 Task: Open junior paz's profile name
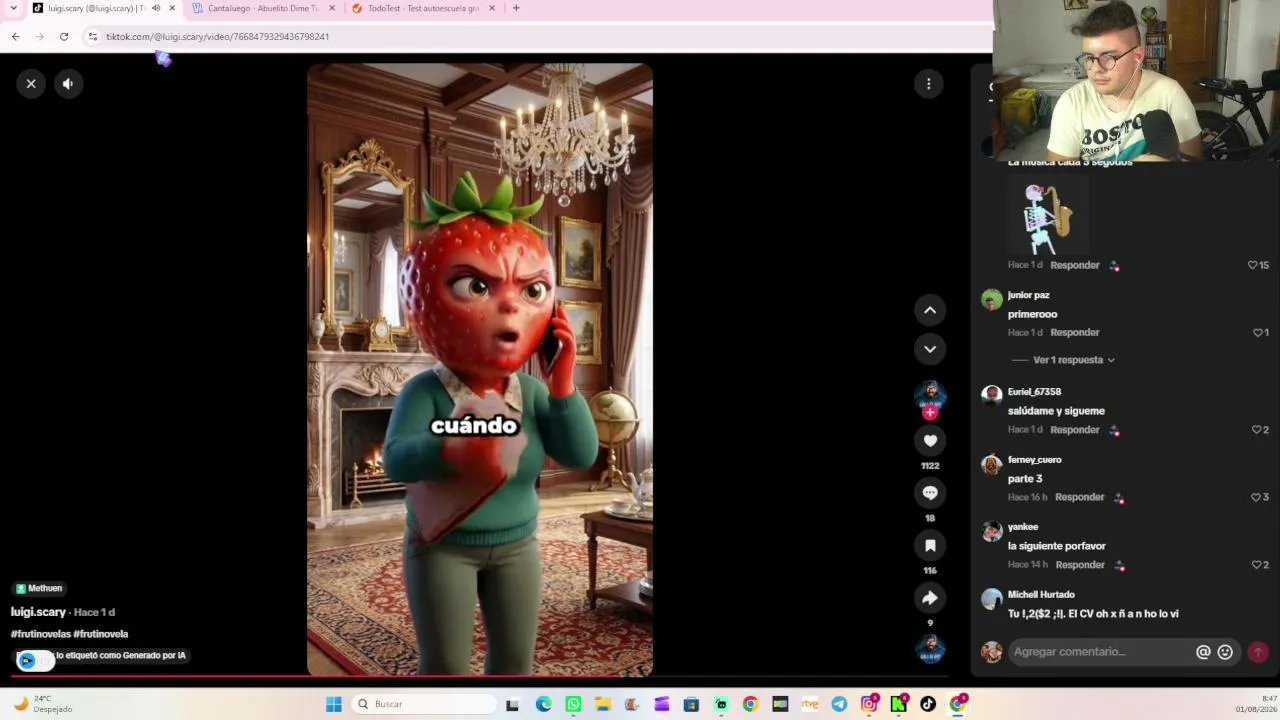pyautogui.click(x=1028, y=295)
